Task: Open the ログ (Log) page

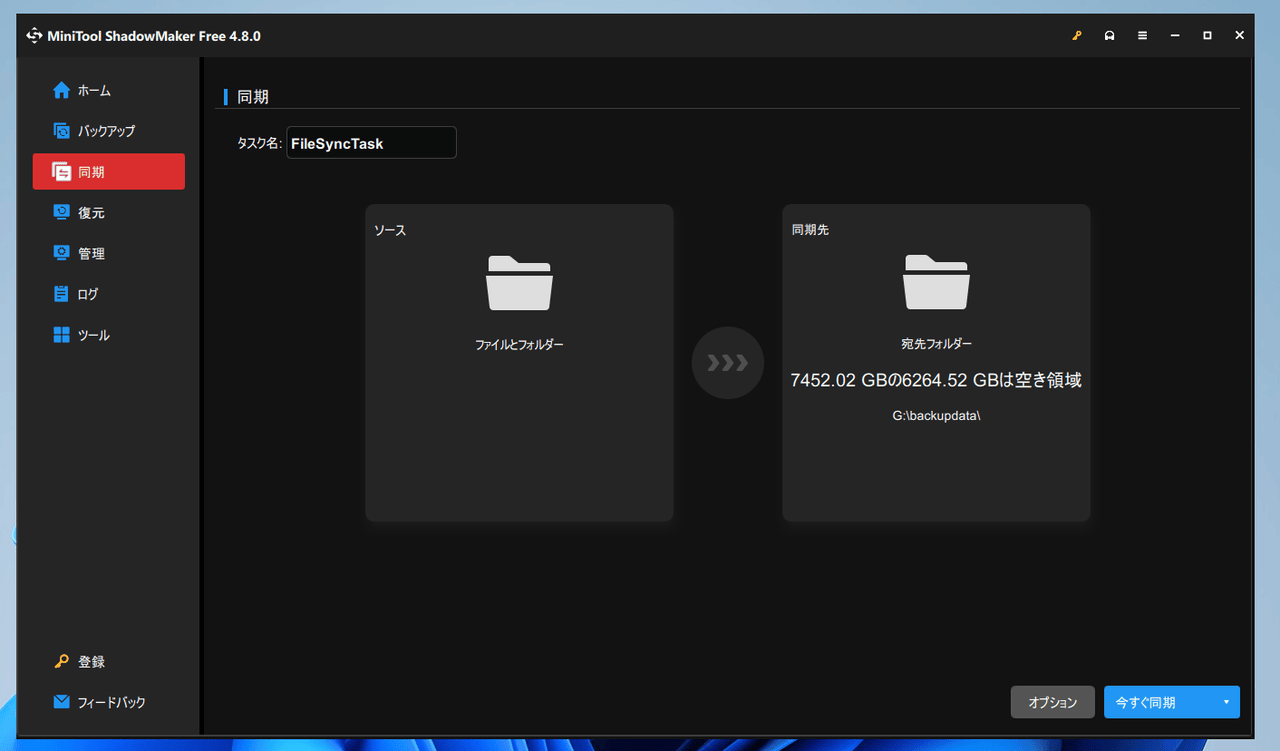Action: [88, 295]
